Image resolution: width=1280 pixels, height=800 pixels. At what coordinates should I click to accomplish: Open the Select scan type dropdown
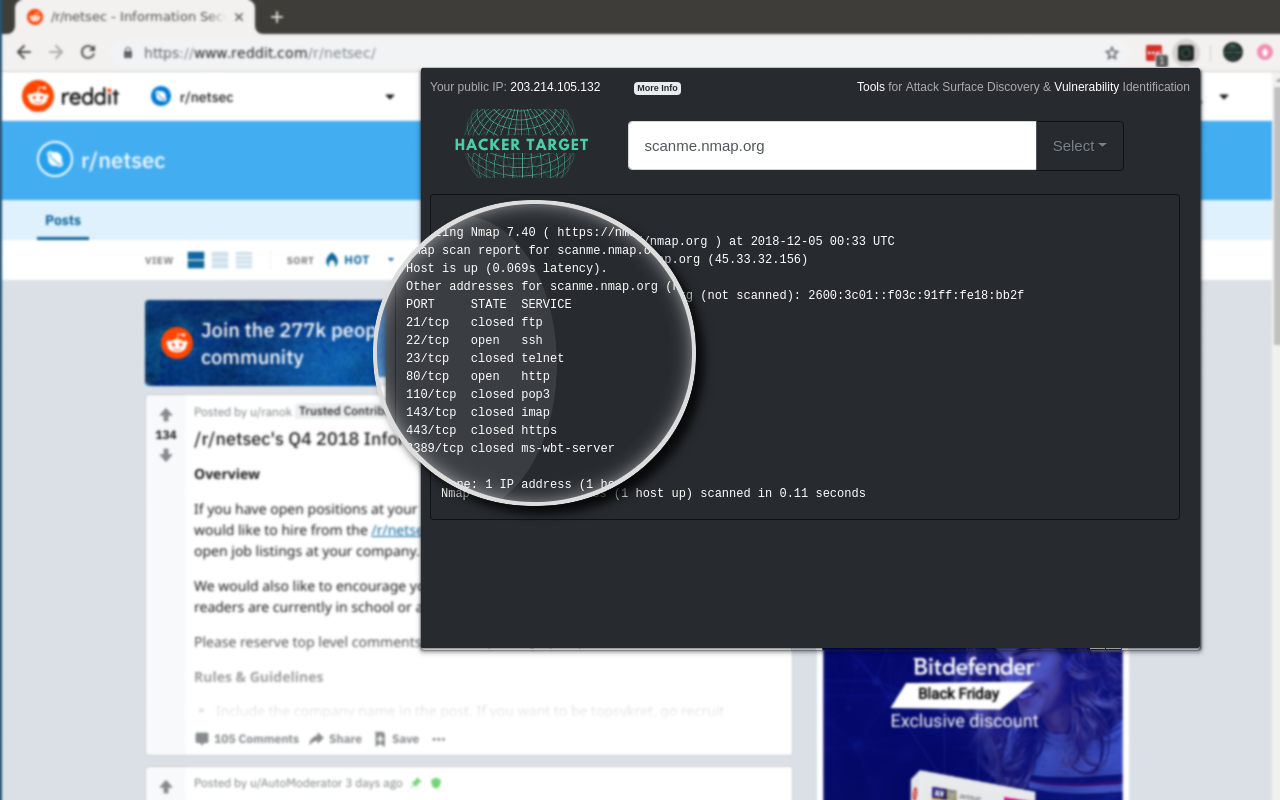tap(1078, 145)
